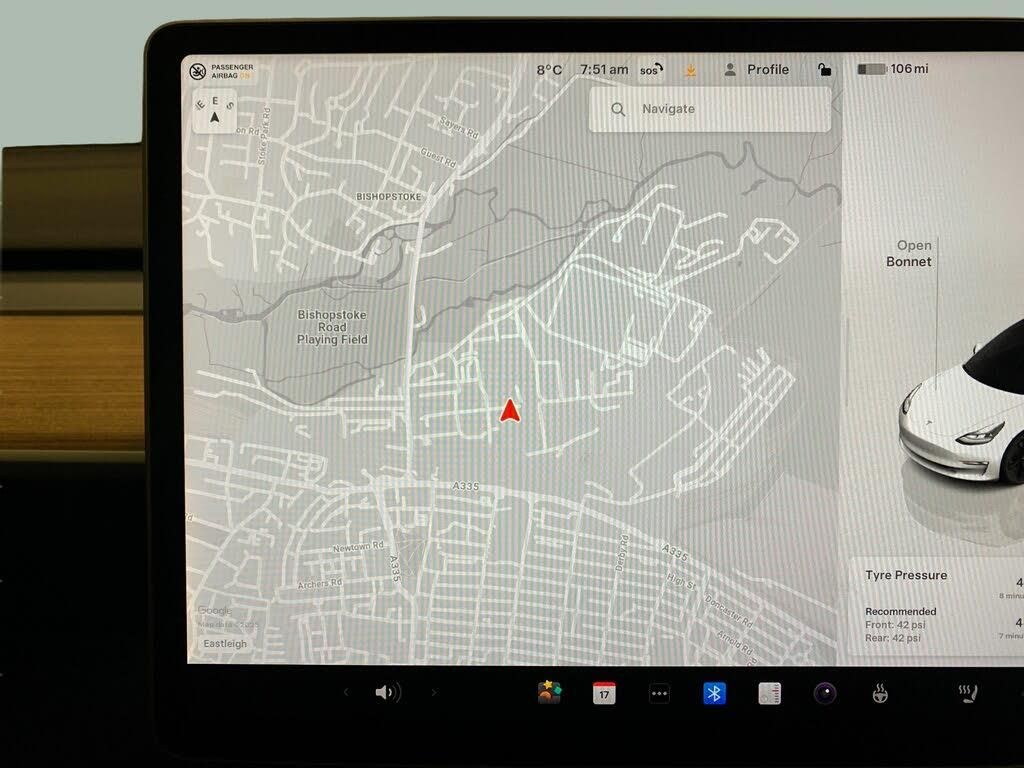This screenshot has height=768, width=1024.
Task: Tap the Derby Rd label on map
Action: pos(622,554)
